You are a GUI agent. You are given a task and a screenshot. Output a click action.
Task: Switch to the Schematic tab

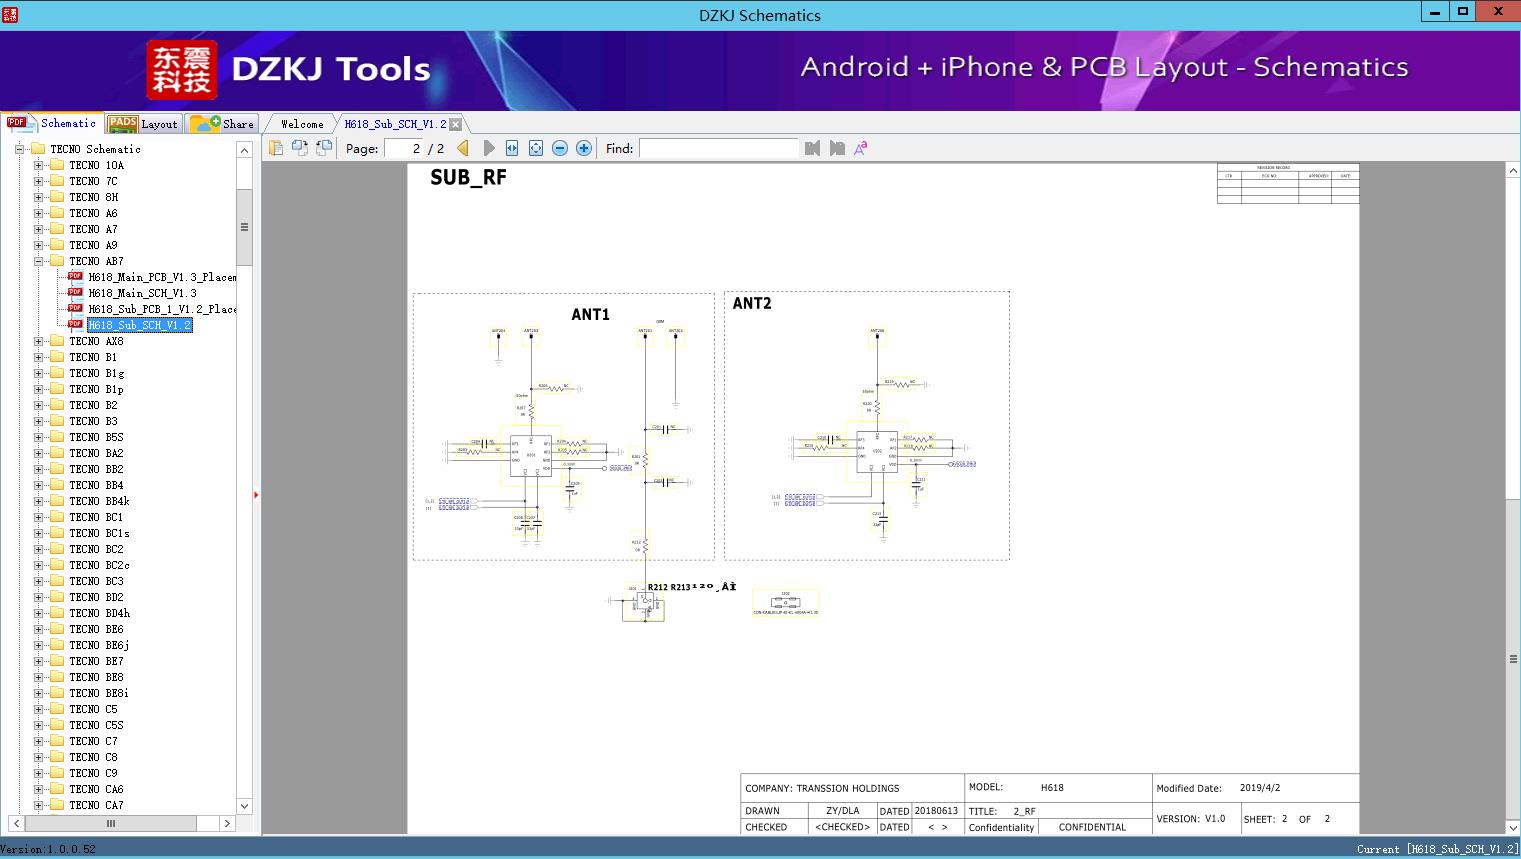pos(51,123)
